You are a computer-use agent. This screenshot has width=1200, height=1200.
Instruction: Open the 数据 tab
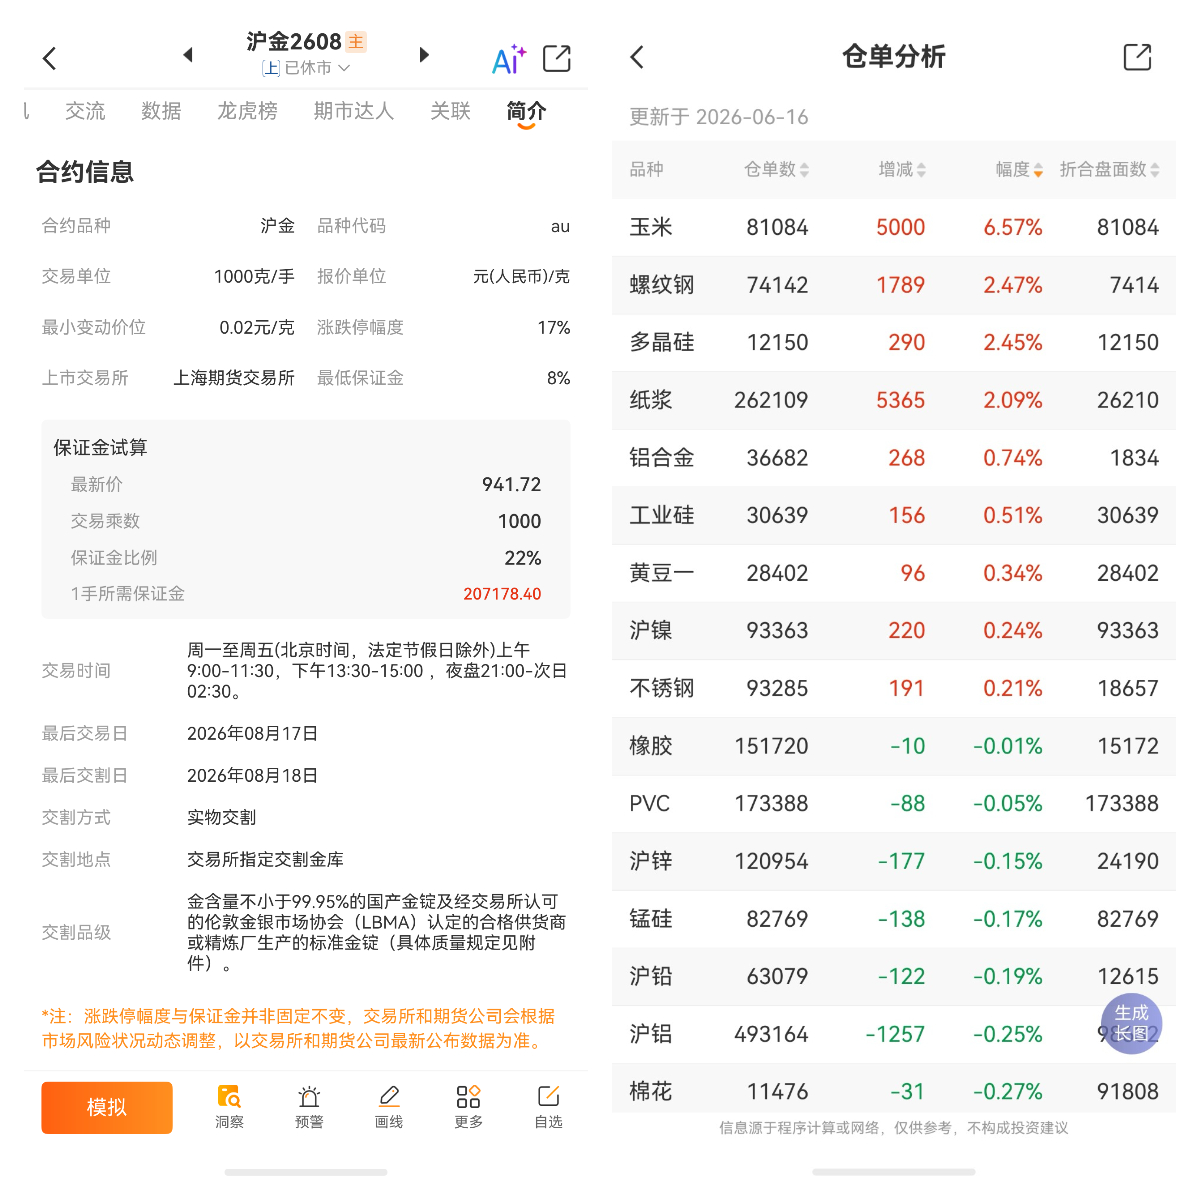click(x=161, y=111)
